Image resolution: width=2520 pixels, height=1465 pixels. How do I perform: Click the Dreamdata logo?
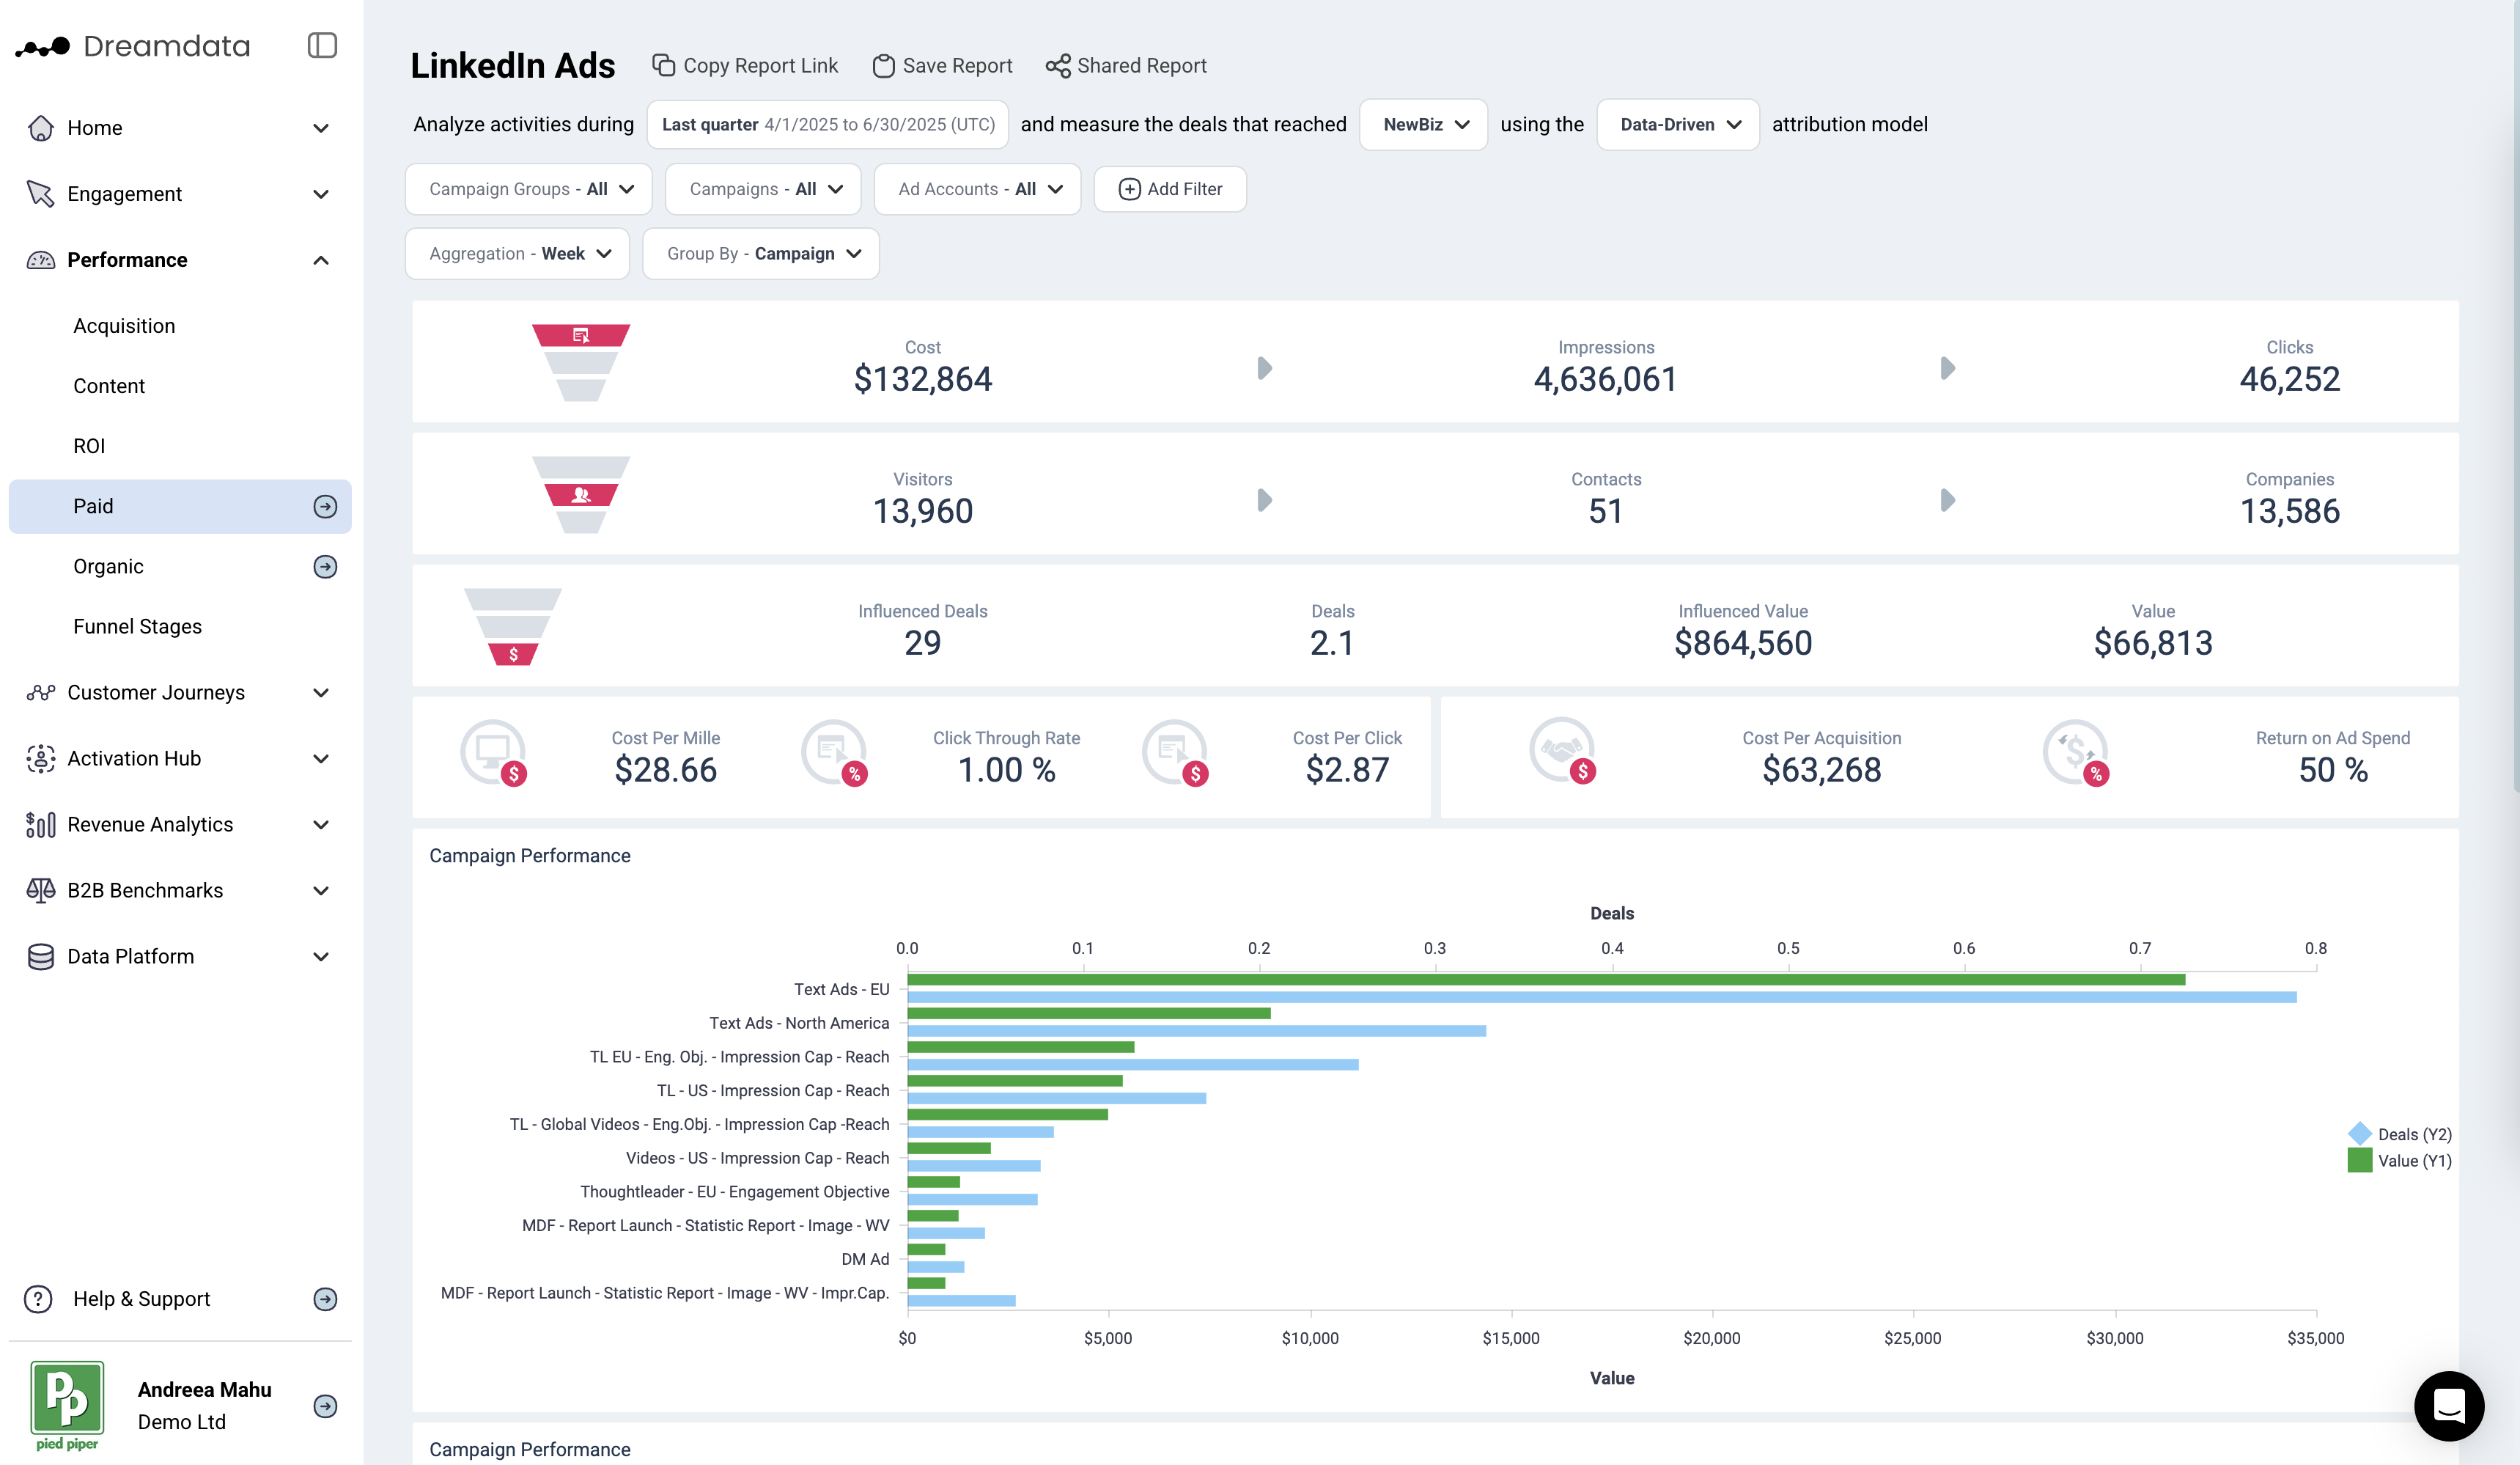(132, 46)
